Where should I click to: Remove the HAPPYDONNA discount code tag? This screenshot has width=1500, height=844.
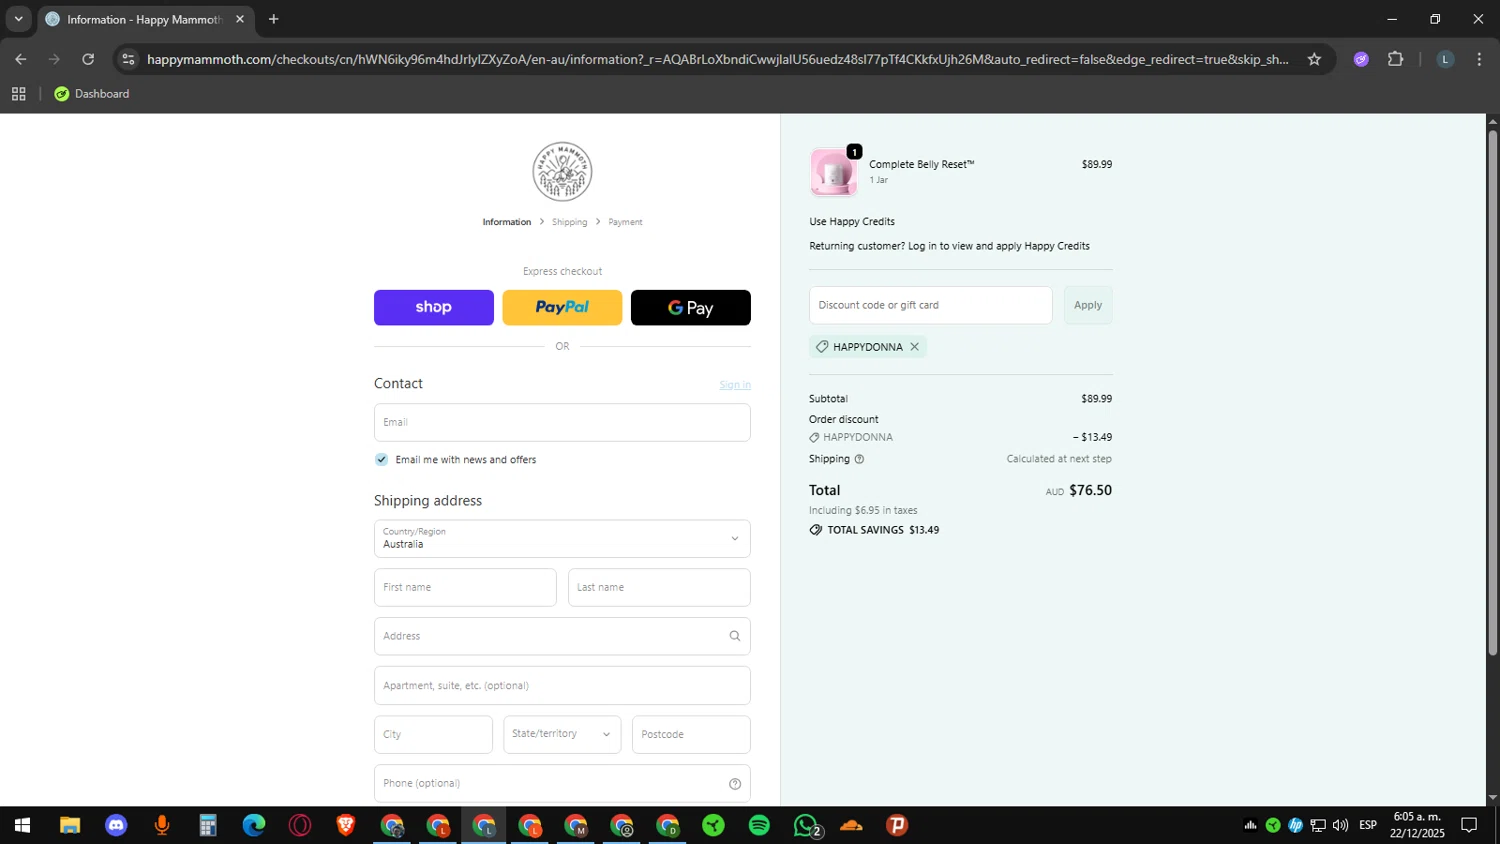click(x=914, y=347)
